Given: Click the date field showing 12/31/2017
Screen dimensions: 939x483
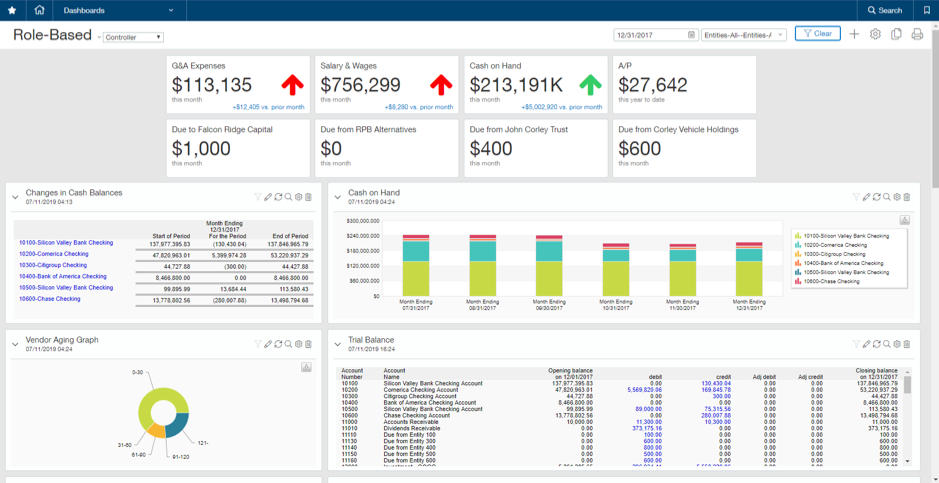Looking at the screenshot, I should 656,35.
